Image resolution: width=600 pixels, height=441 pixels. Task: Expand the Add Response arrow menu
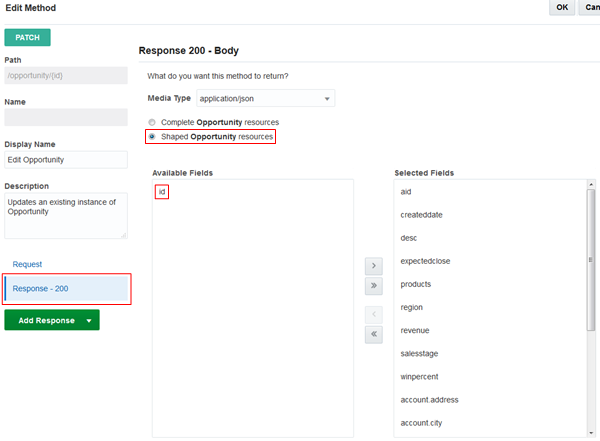point(89,320)
